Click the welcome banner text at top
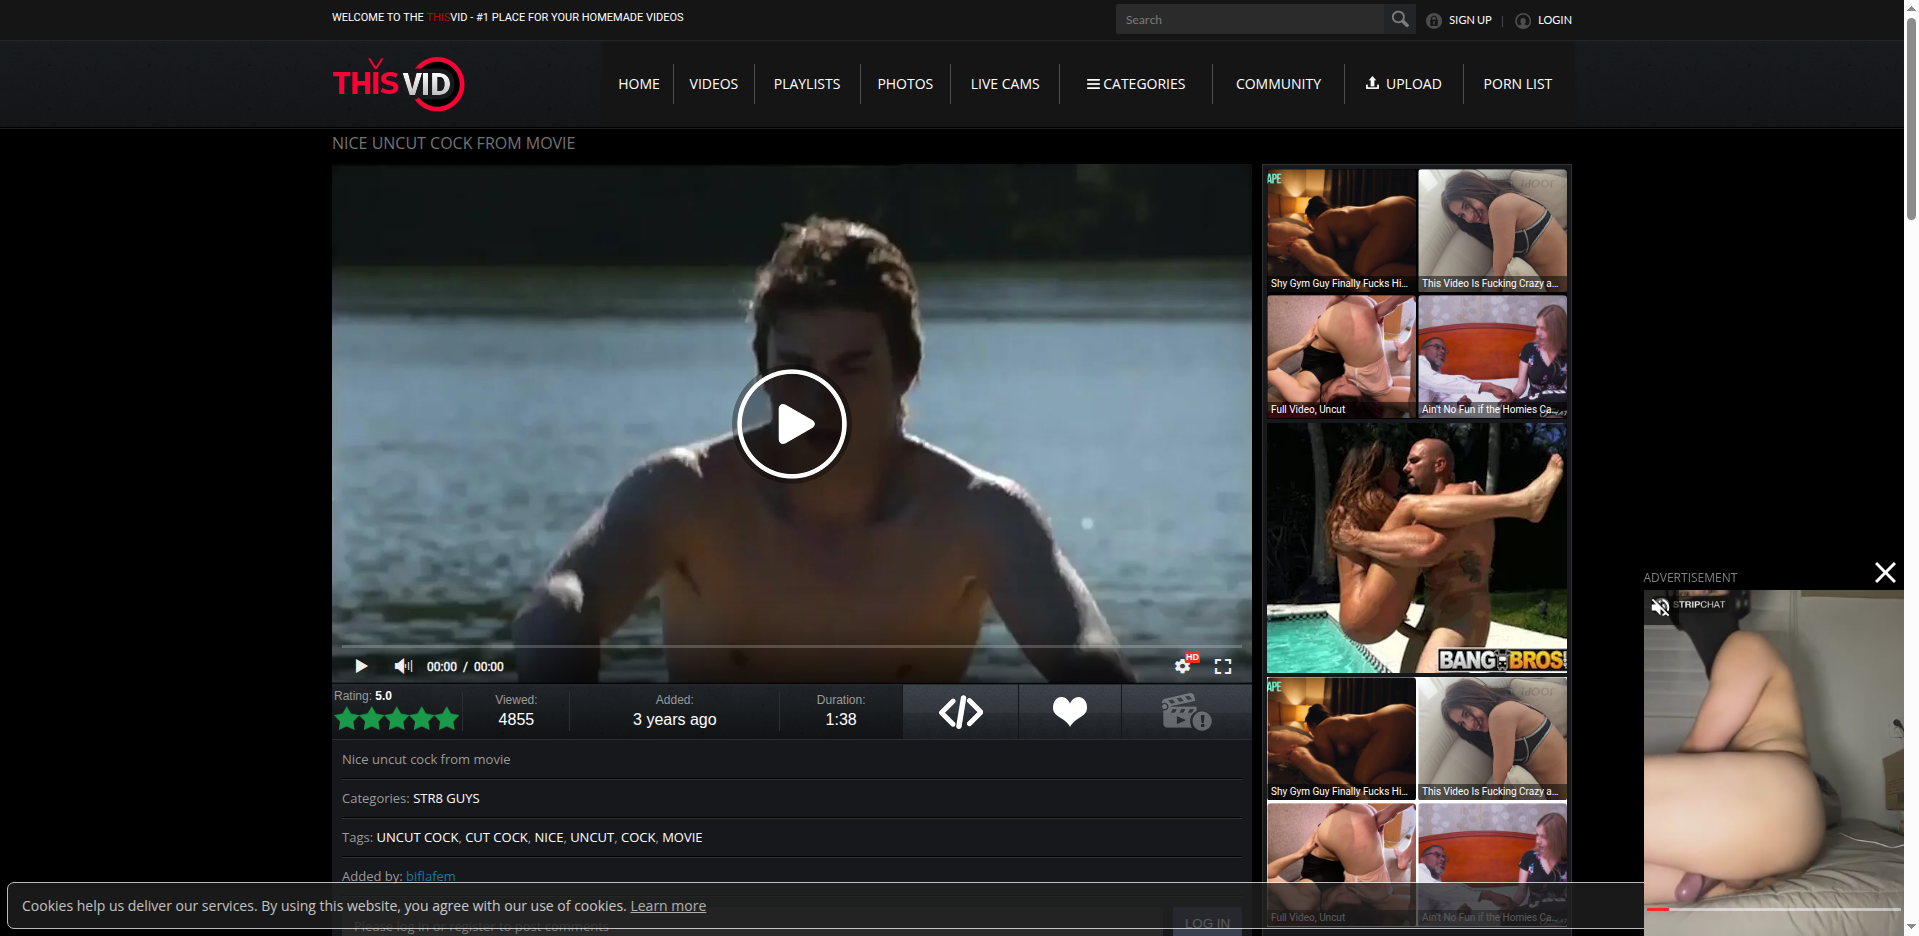The height and width of the screenshot is (936, 1919). click(508, 17)
